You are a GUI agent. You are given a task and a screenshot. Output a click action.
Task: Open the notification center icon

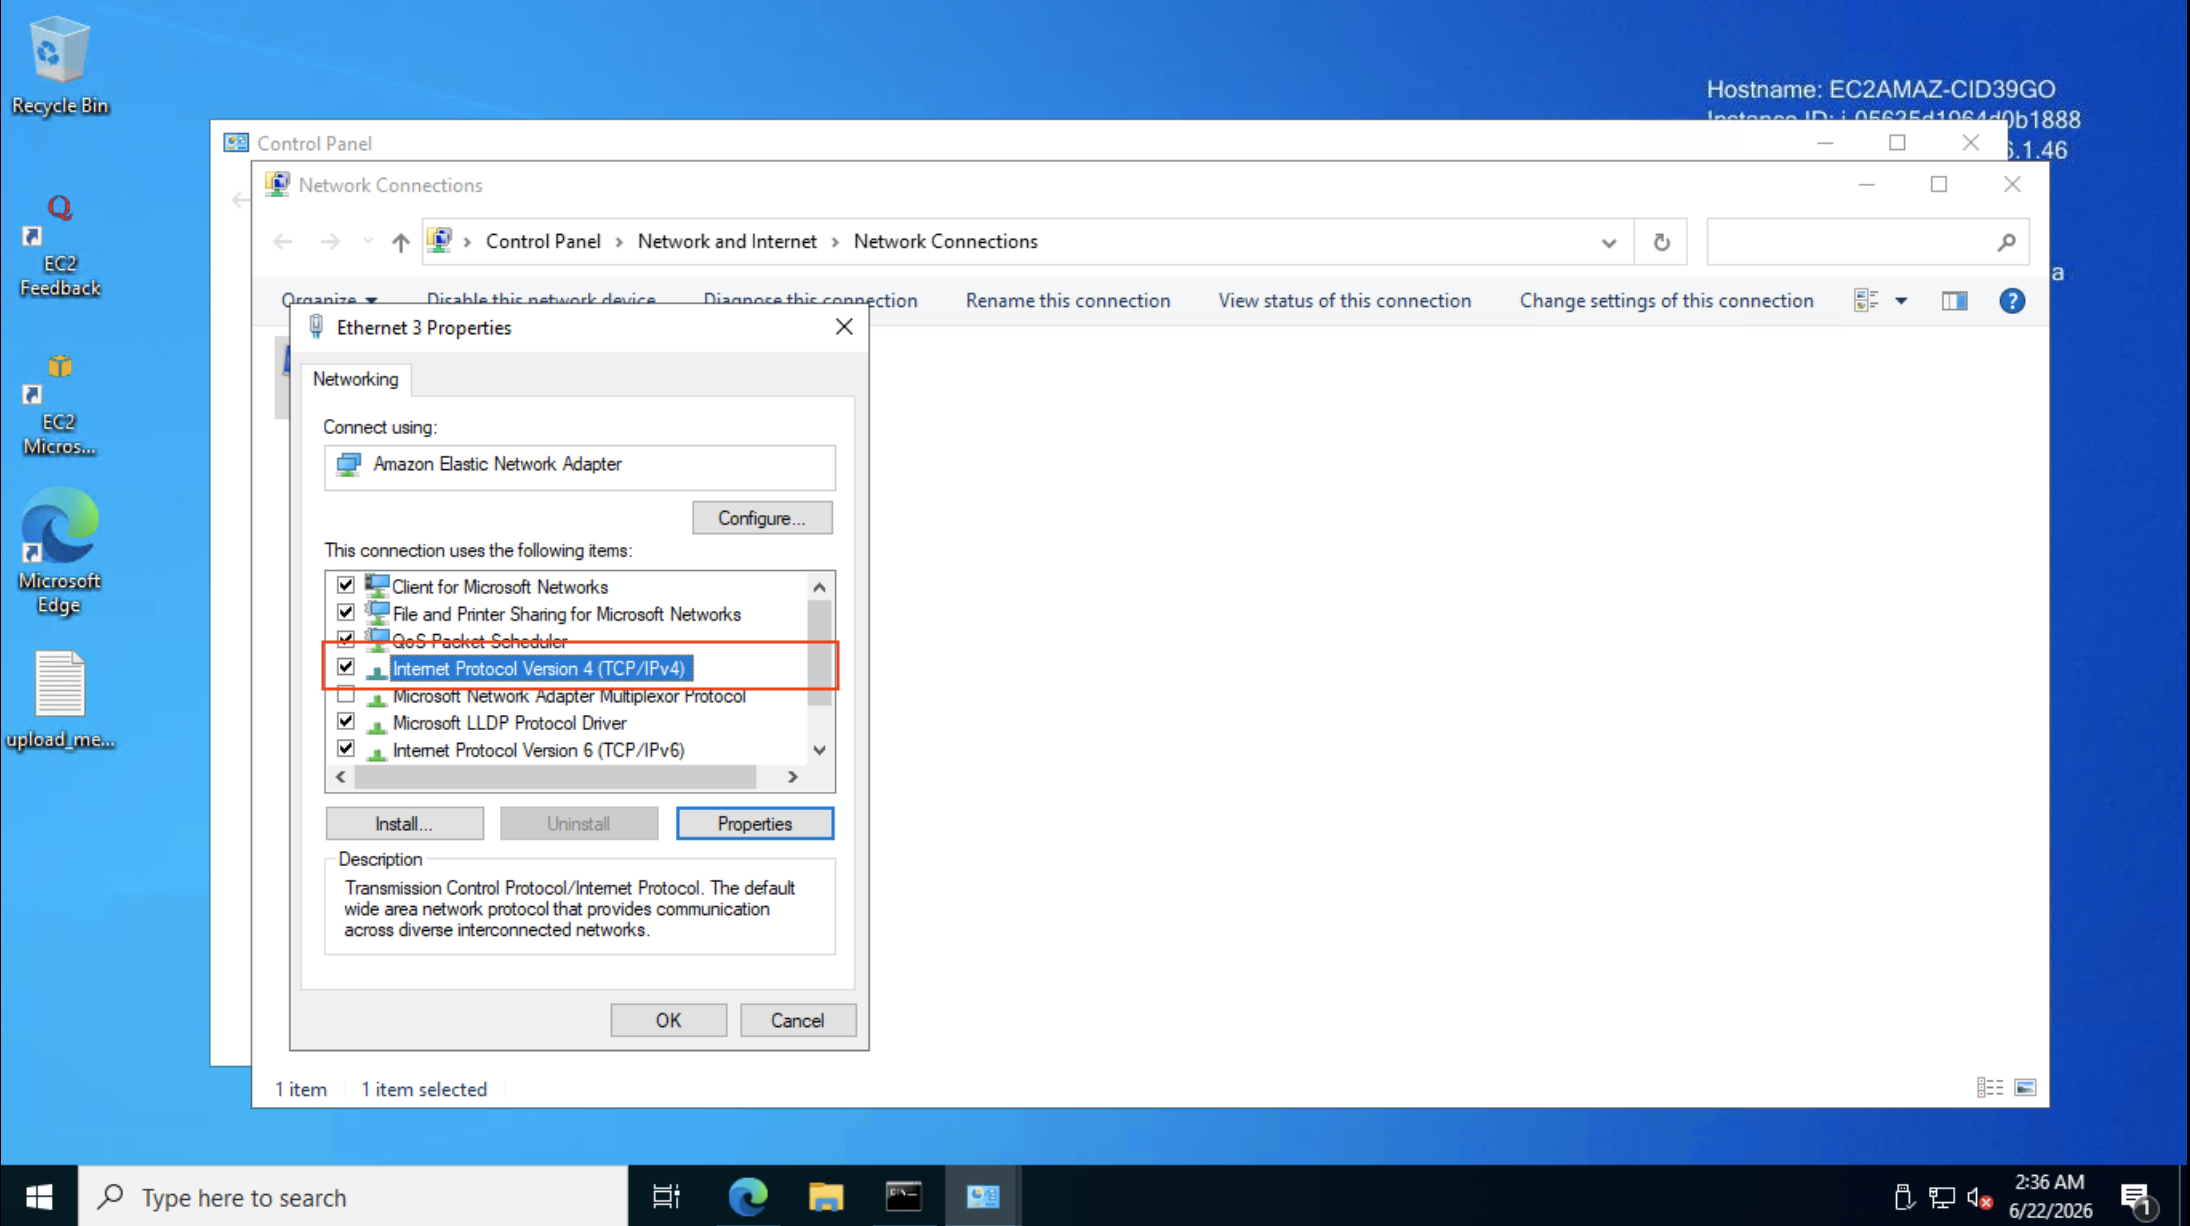[2137, 1197]
